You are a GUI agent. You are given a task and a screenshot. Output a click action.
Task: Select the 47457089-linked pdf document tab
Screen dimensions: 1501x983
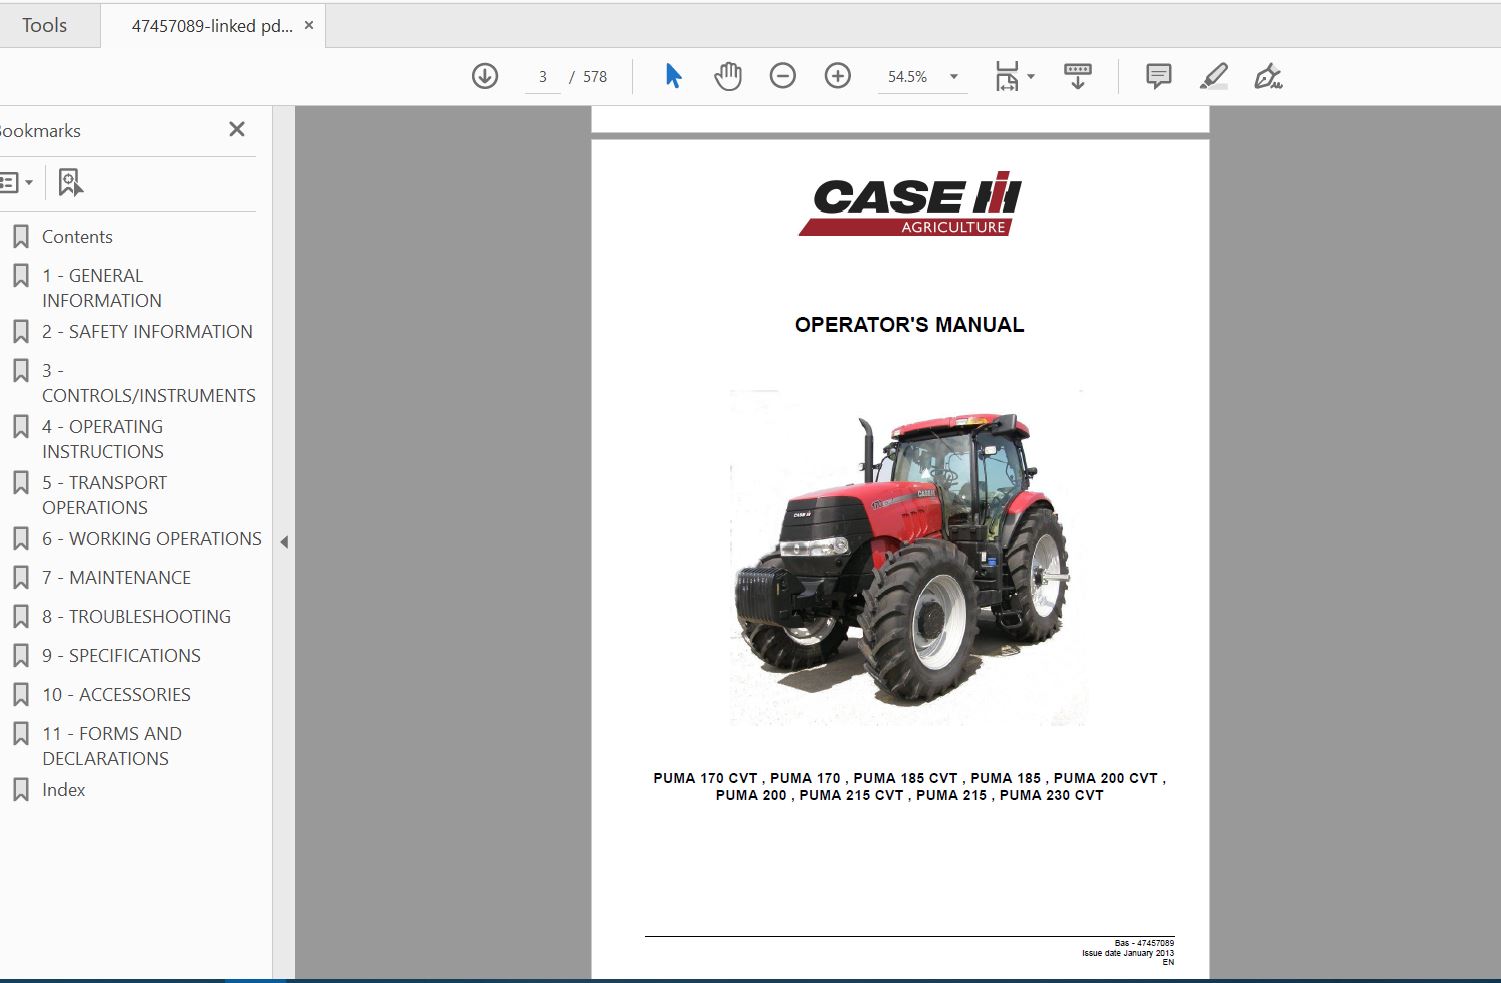click(212, 26)
